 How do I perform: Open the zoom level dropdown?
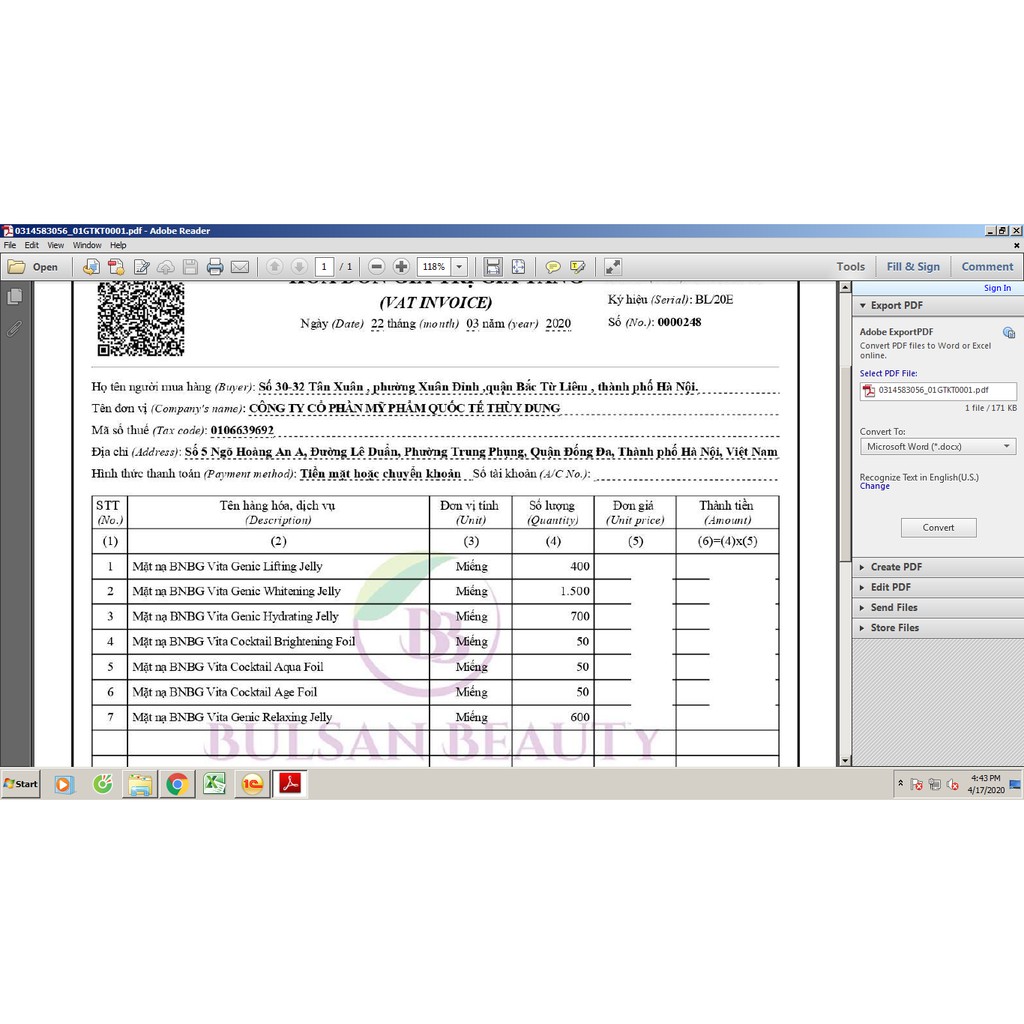(x=459, y=267)
